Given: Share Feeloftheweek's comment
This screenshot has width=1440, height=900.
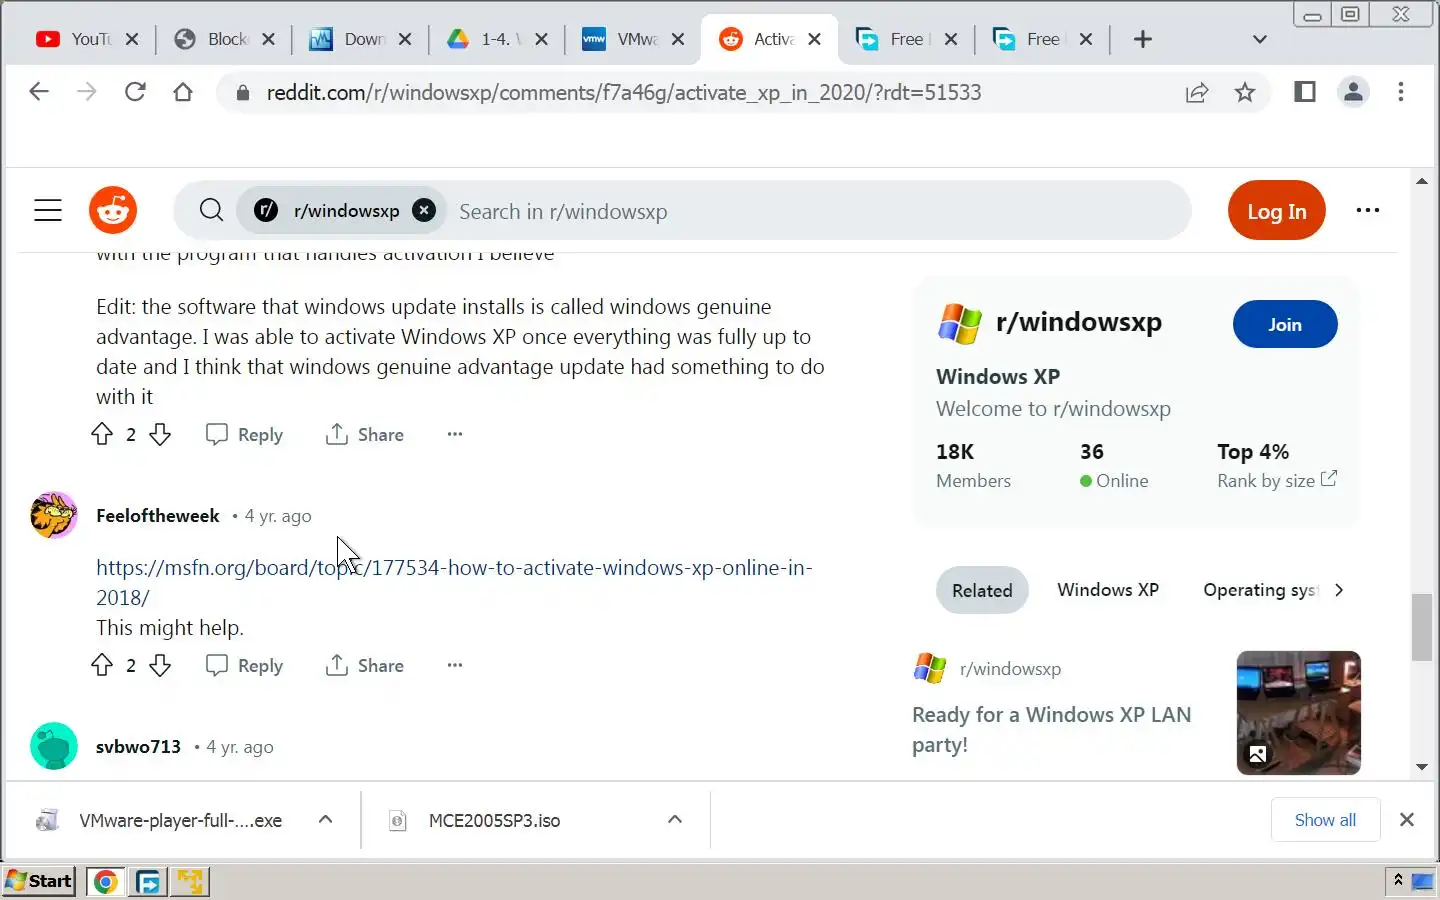Looking at the screenshot, I should (x=365, y=665).
